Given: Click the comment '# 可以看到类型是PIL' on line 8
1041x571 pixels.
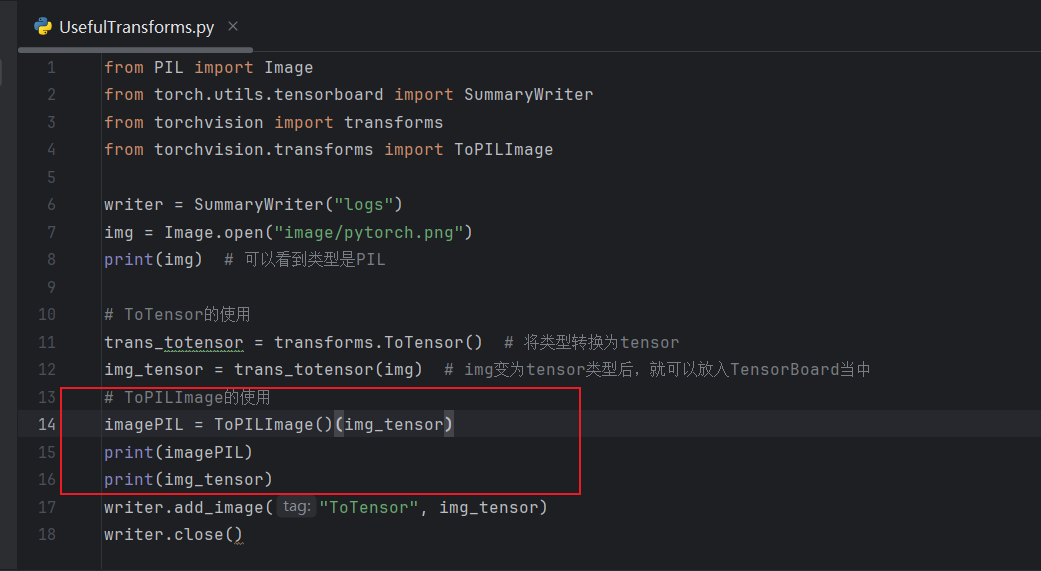Looking at the screenshot, I should (305, 260).
